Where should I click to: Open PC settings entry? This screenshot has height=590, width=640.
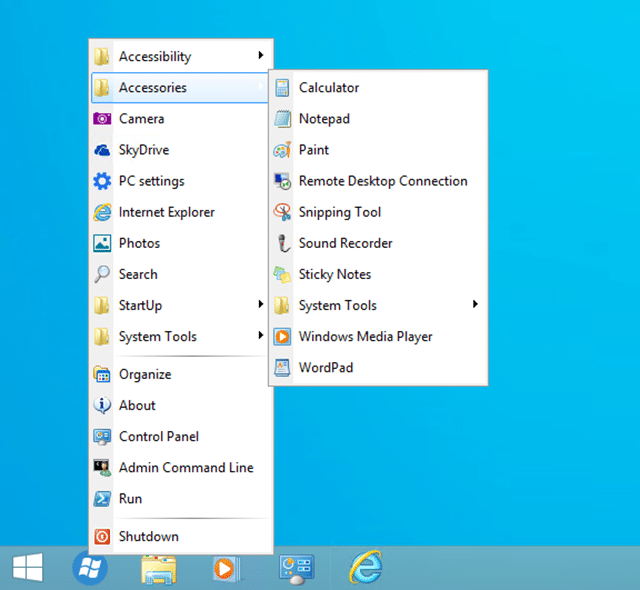coord(151,181)
